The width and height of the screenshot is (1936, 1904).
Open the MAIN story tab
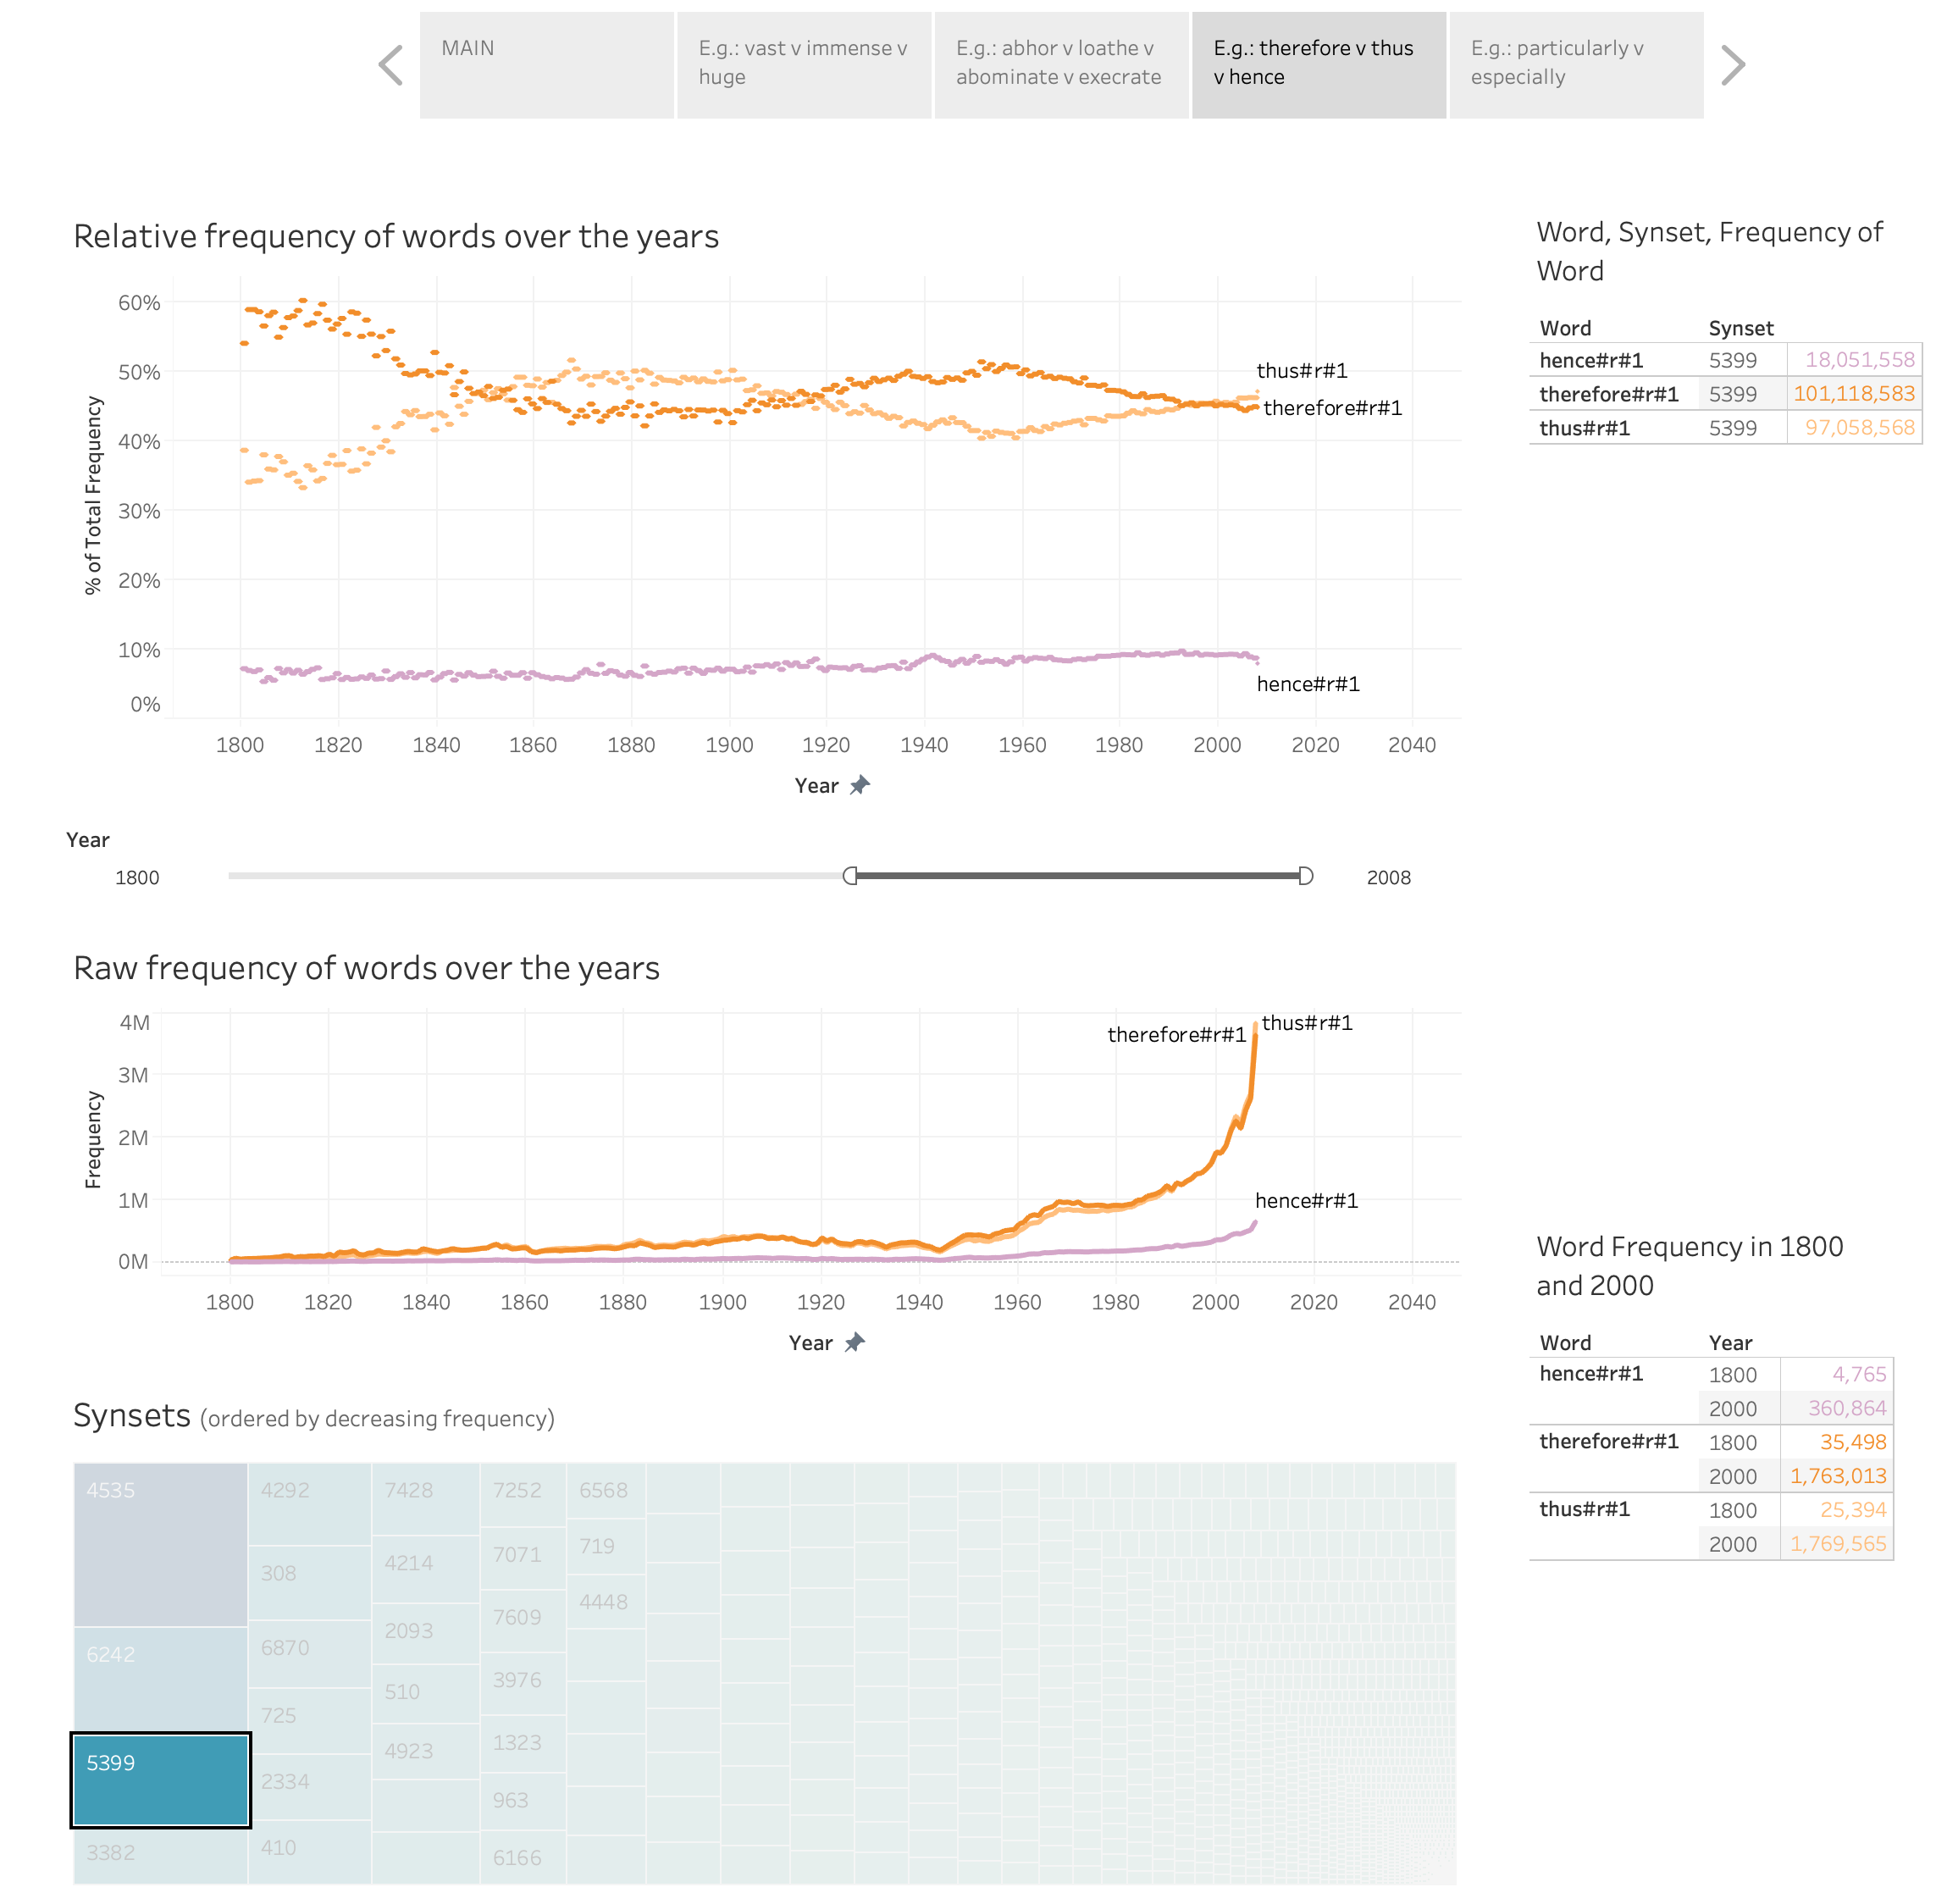pyautogui.click(x=546, y=66)
